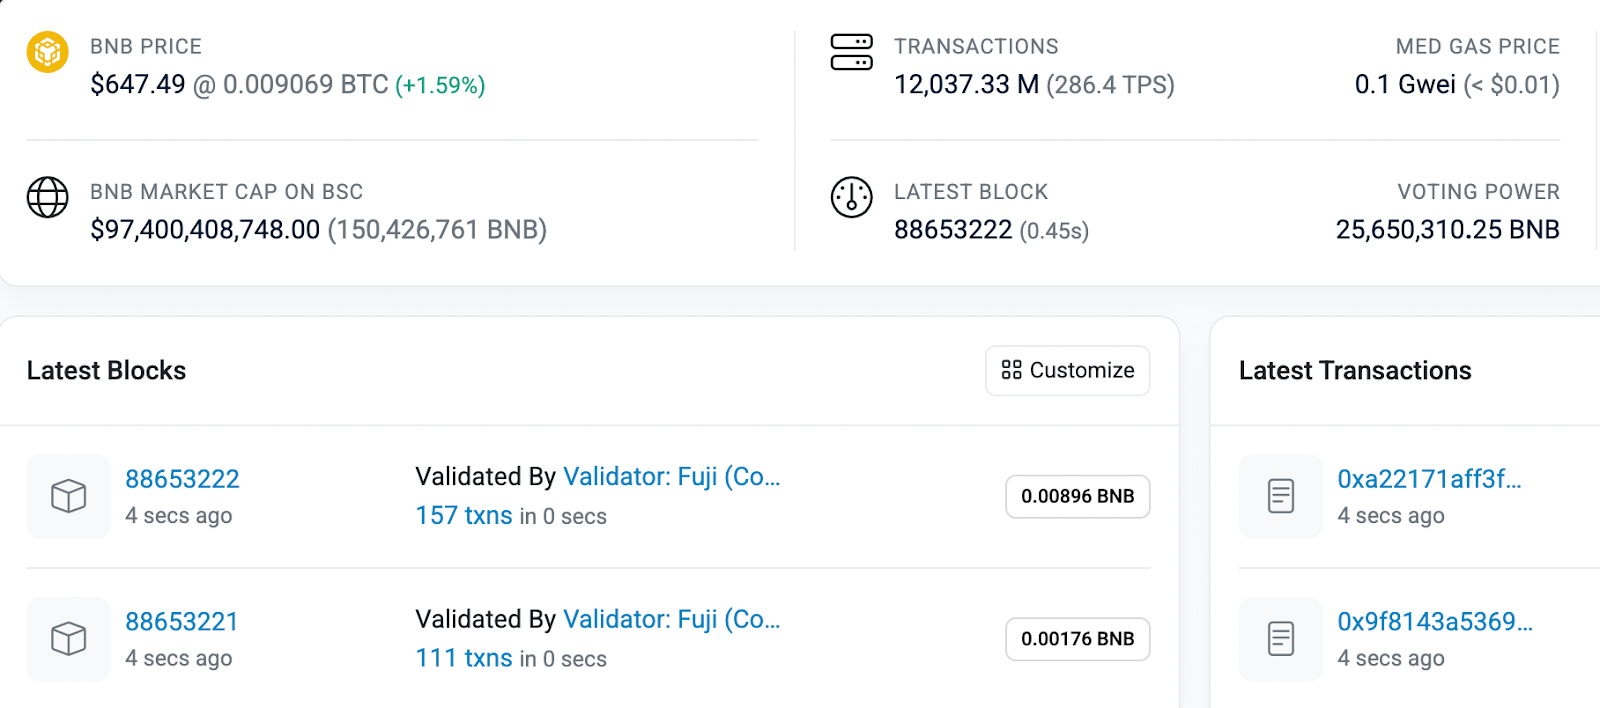Open block 88653221 link
Image resolution: width=1600 pixels, height=708 pixels.
(x=182, y=622)
